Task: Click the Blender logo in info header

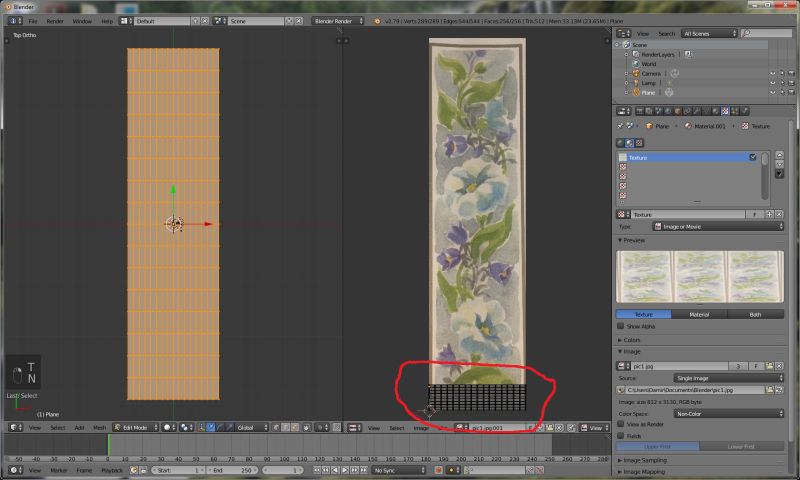Action: coord(377,21)
